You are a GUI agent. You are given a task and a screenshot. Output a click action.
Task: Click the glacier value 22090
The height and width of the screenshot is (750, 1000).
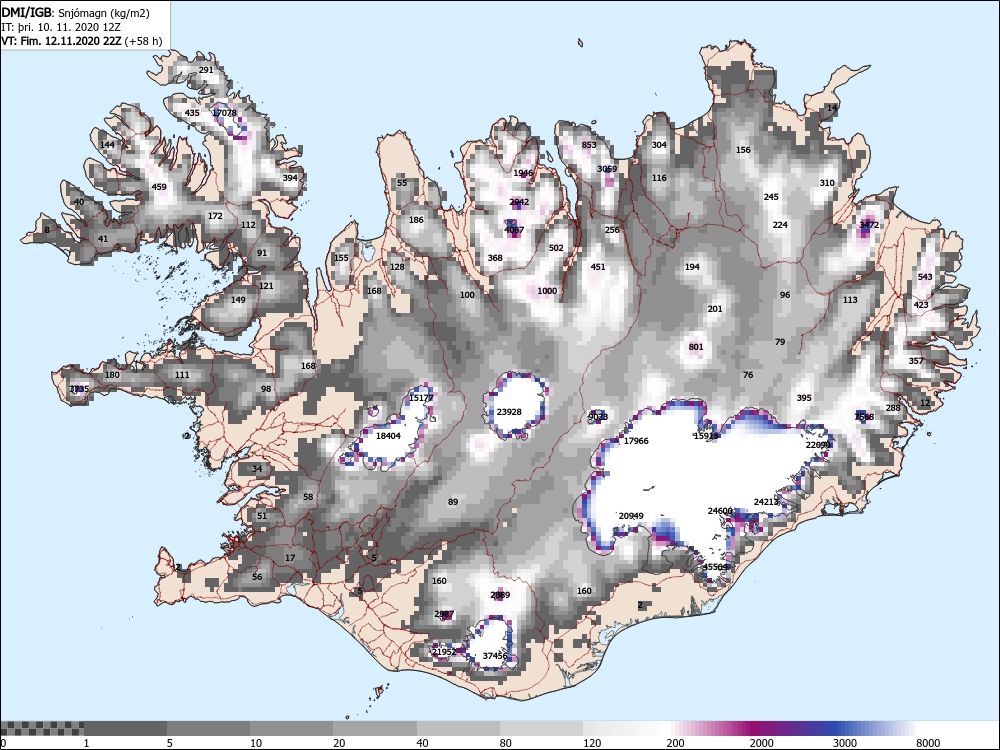(818, 445)
